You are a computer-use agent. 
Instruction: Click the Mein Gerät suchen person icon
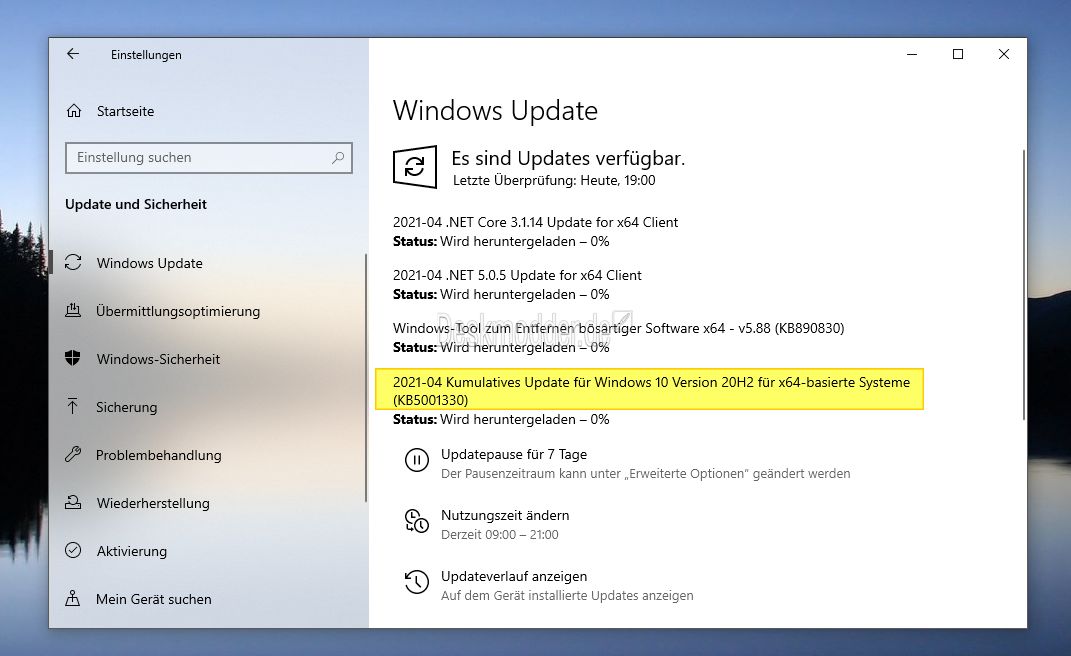pyautogui.click(x=72, y=599)
